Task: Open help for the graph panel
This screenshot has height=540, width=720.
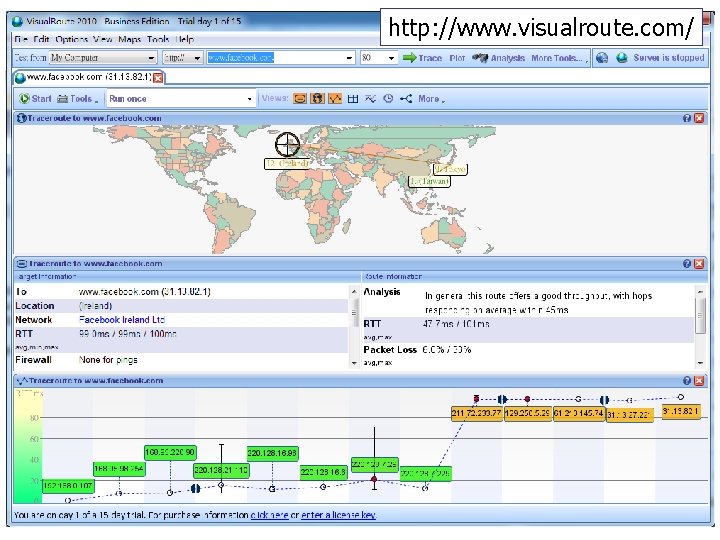Action: coord(686,381)
